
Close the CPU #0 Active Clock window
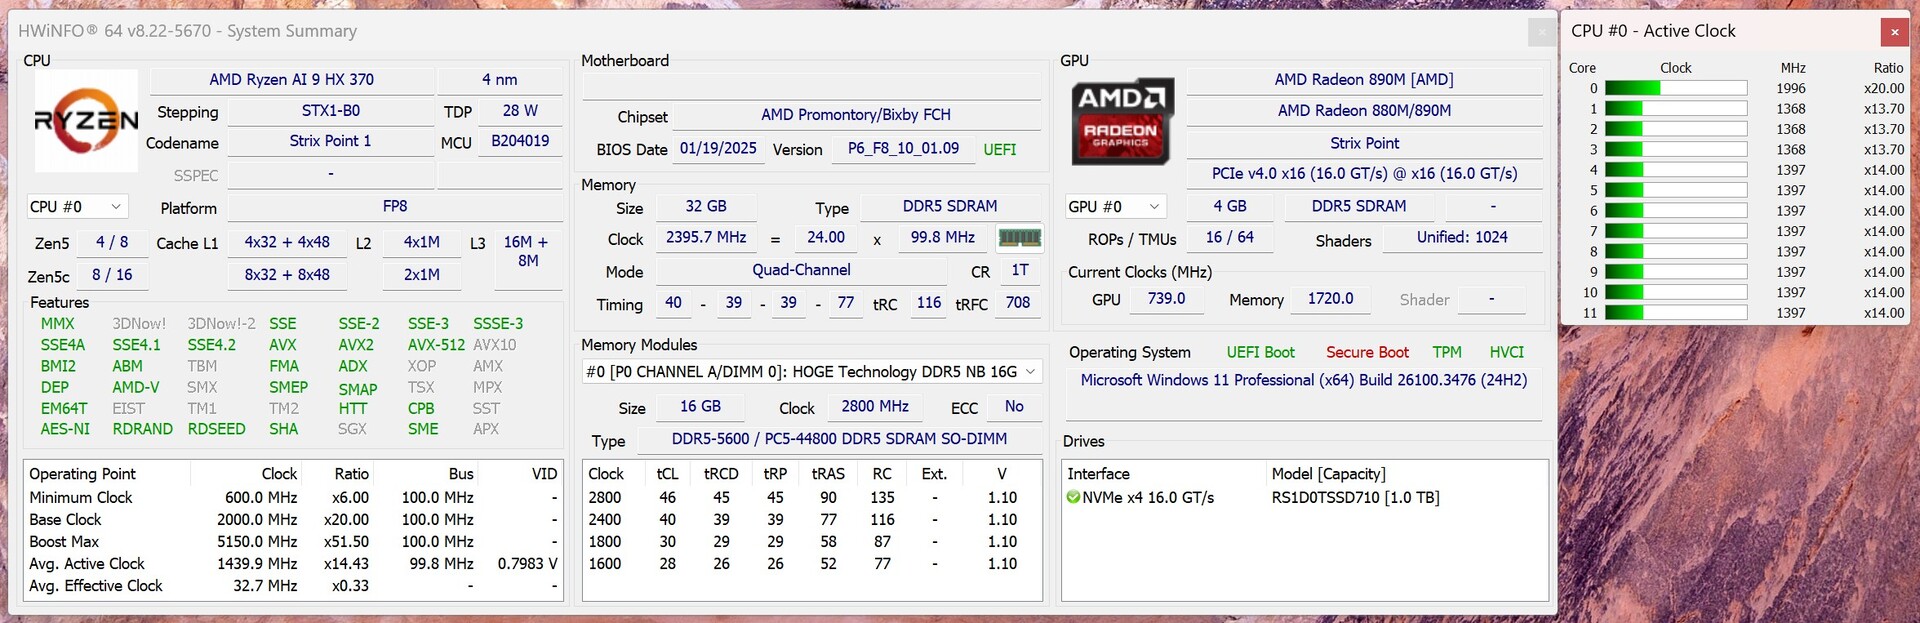[x=1894, y=32]
